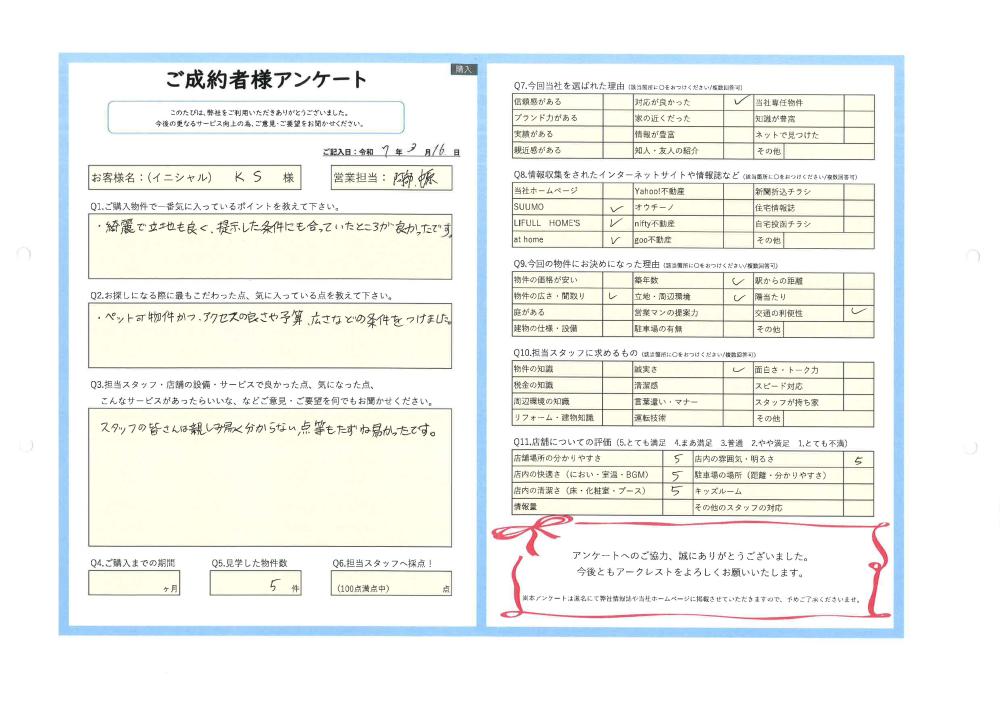The width and height of the screenshot is (1000, 706).
Task: Click the 店内の雰囲気・明るさ rating cell
Action: click(x=859, y=459)
